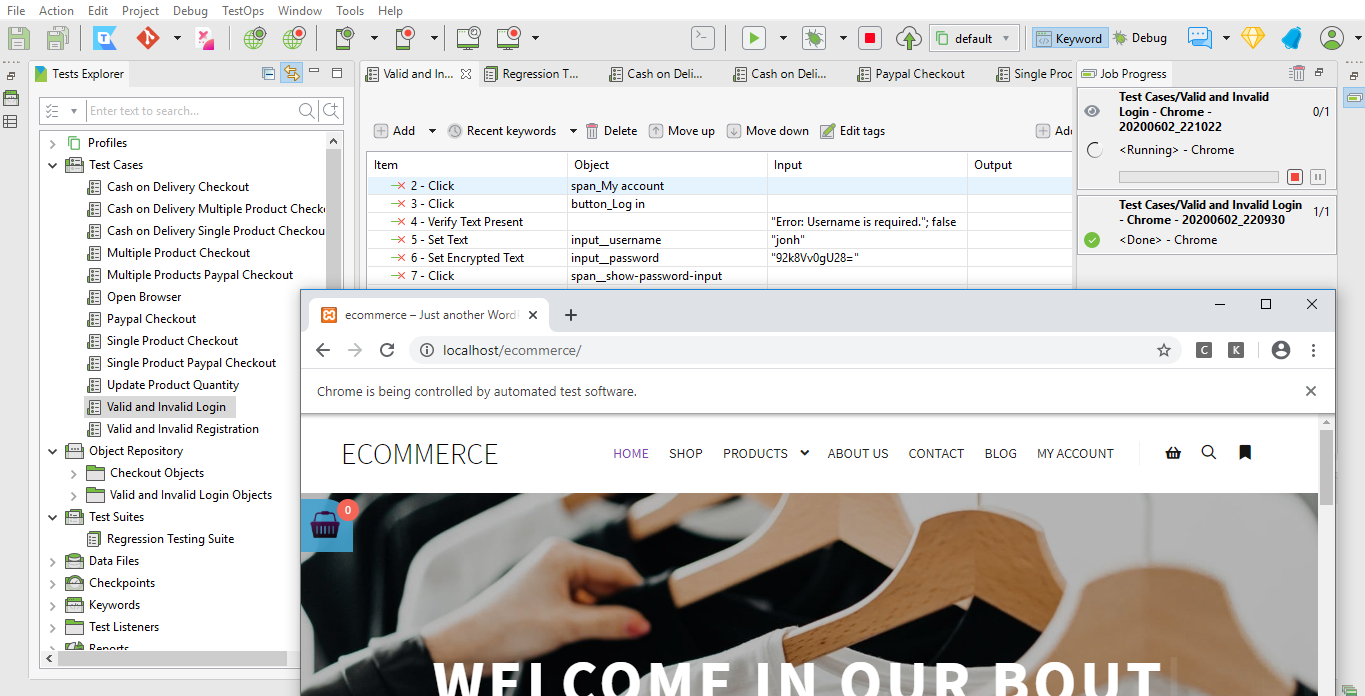Click Collapse All icon in Tests Explorer

[x=268, y=73]
